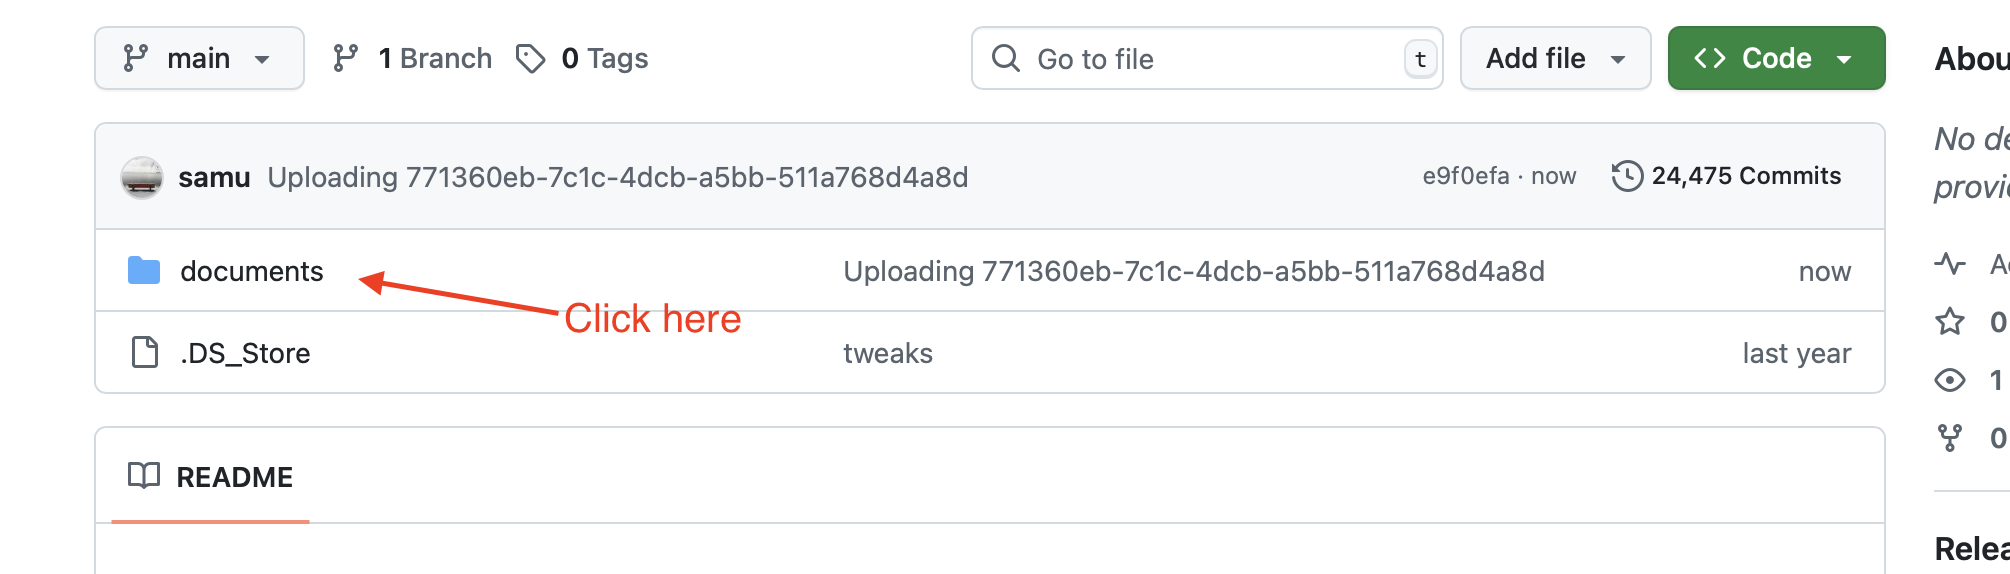The width and height of the screenshot is (2010, 574).
Task: View all 24,475 commits
Action: tap(1745, 176)
